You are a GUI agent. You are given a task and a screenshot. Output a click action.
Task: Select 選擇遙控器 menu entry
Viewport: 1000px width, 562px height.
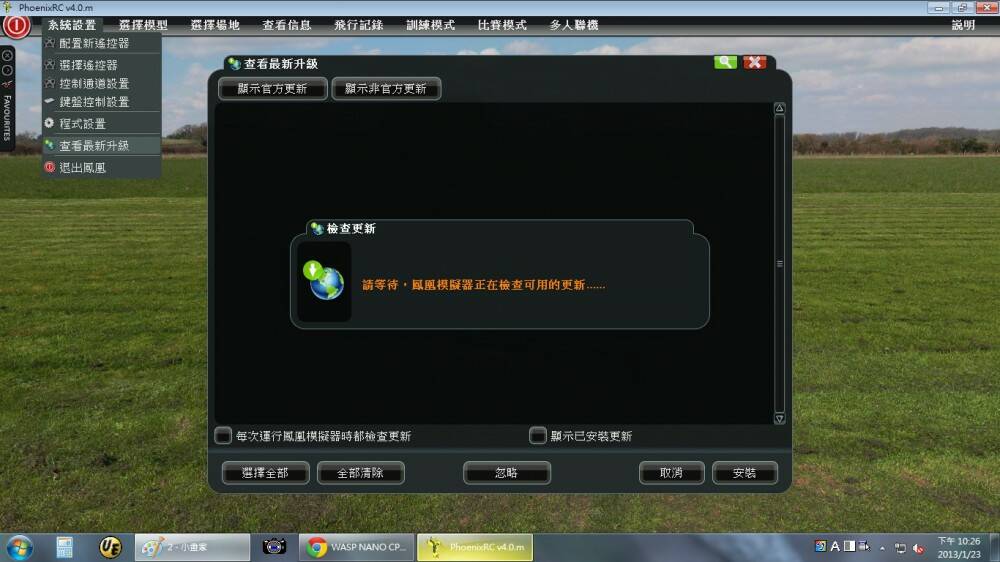(x=101, y=64)
